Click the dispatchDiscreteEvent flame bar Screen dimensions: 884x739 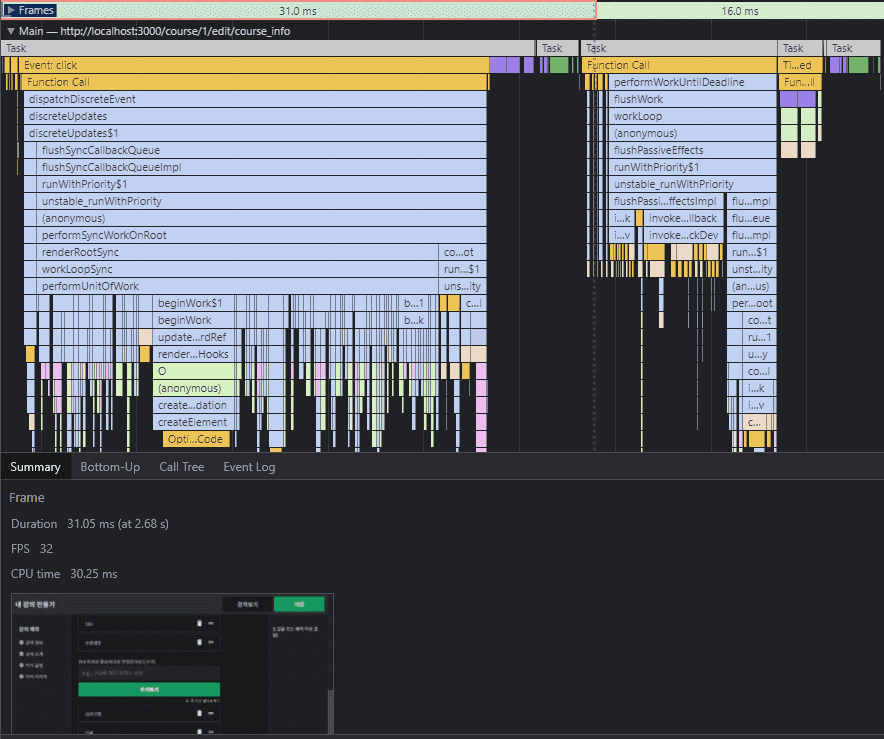point(250,99)
